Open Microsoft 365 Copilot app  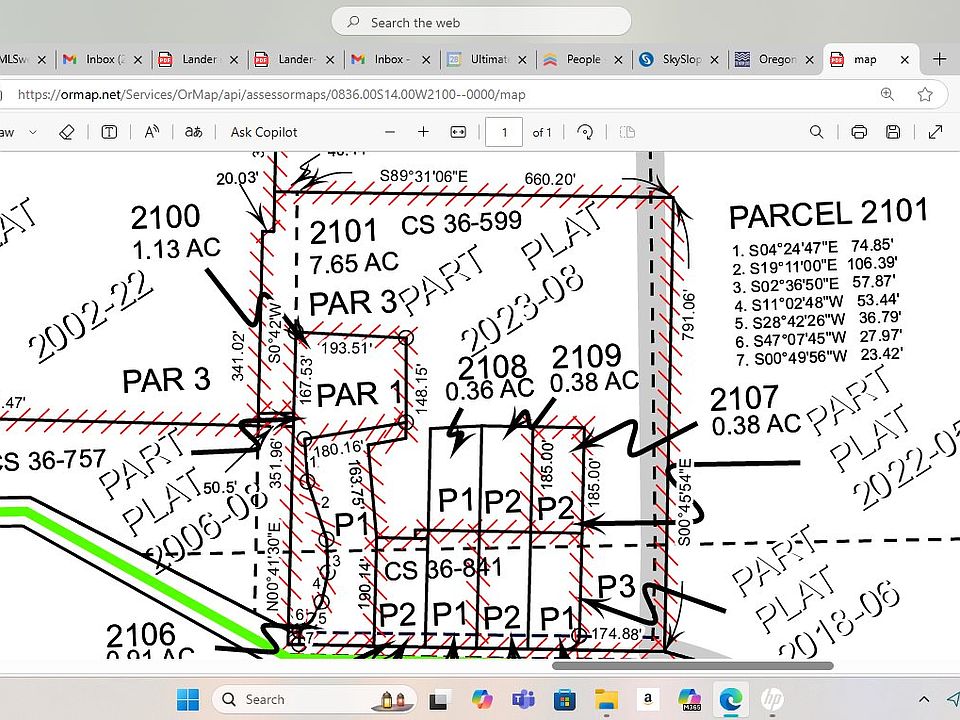tap(689, 699)
